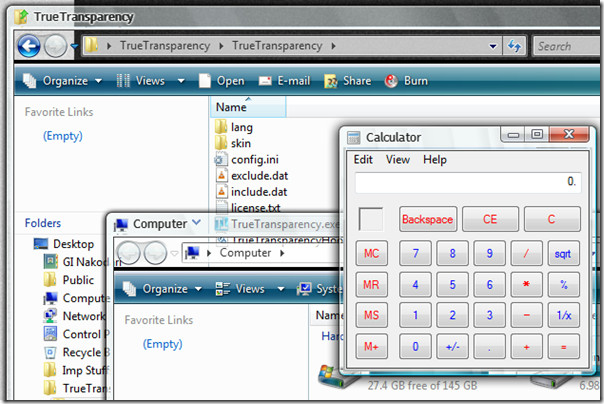Click the 9 key on Calculator

(x=489, y=253)
